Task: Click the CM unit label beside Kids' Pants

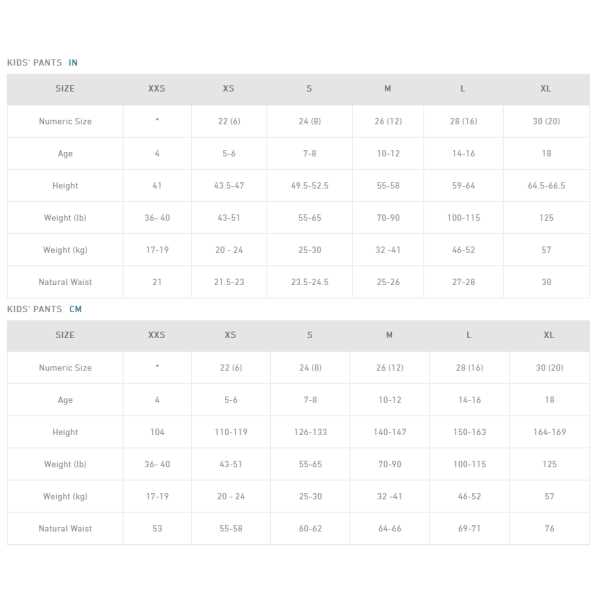Action: pos(76,309)
